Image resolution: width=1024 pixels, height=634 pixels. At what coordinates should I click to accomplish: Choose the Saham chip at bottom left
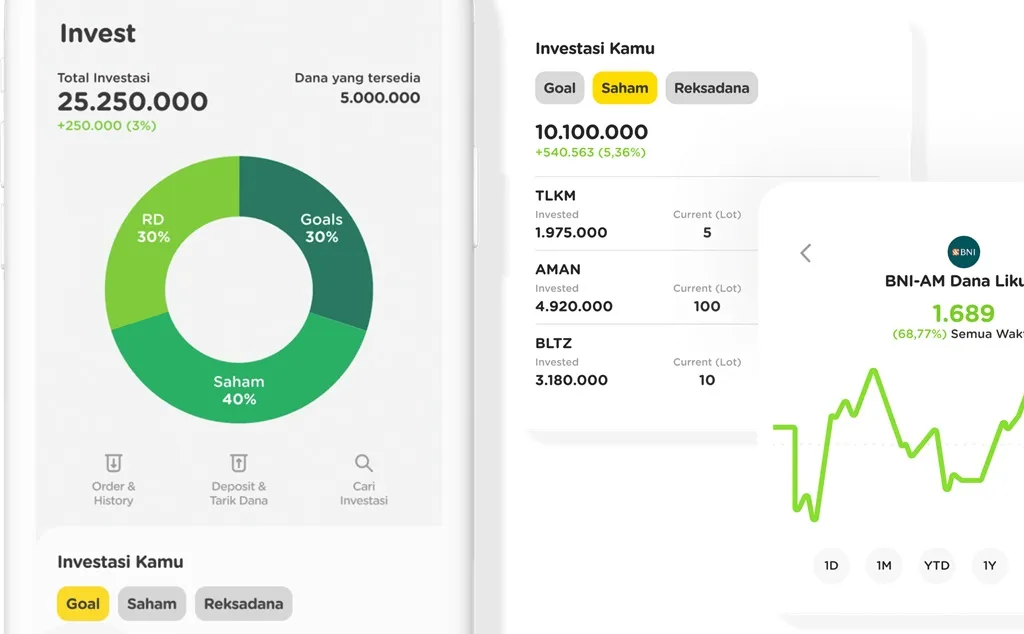point(152,603)
